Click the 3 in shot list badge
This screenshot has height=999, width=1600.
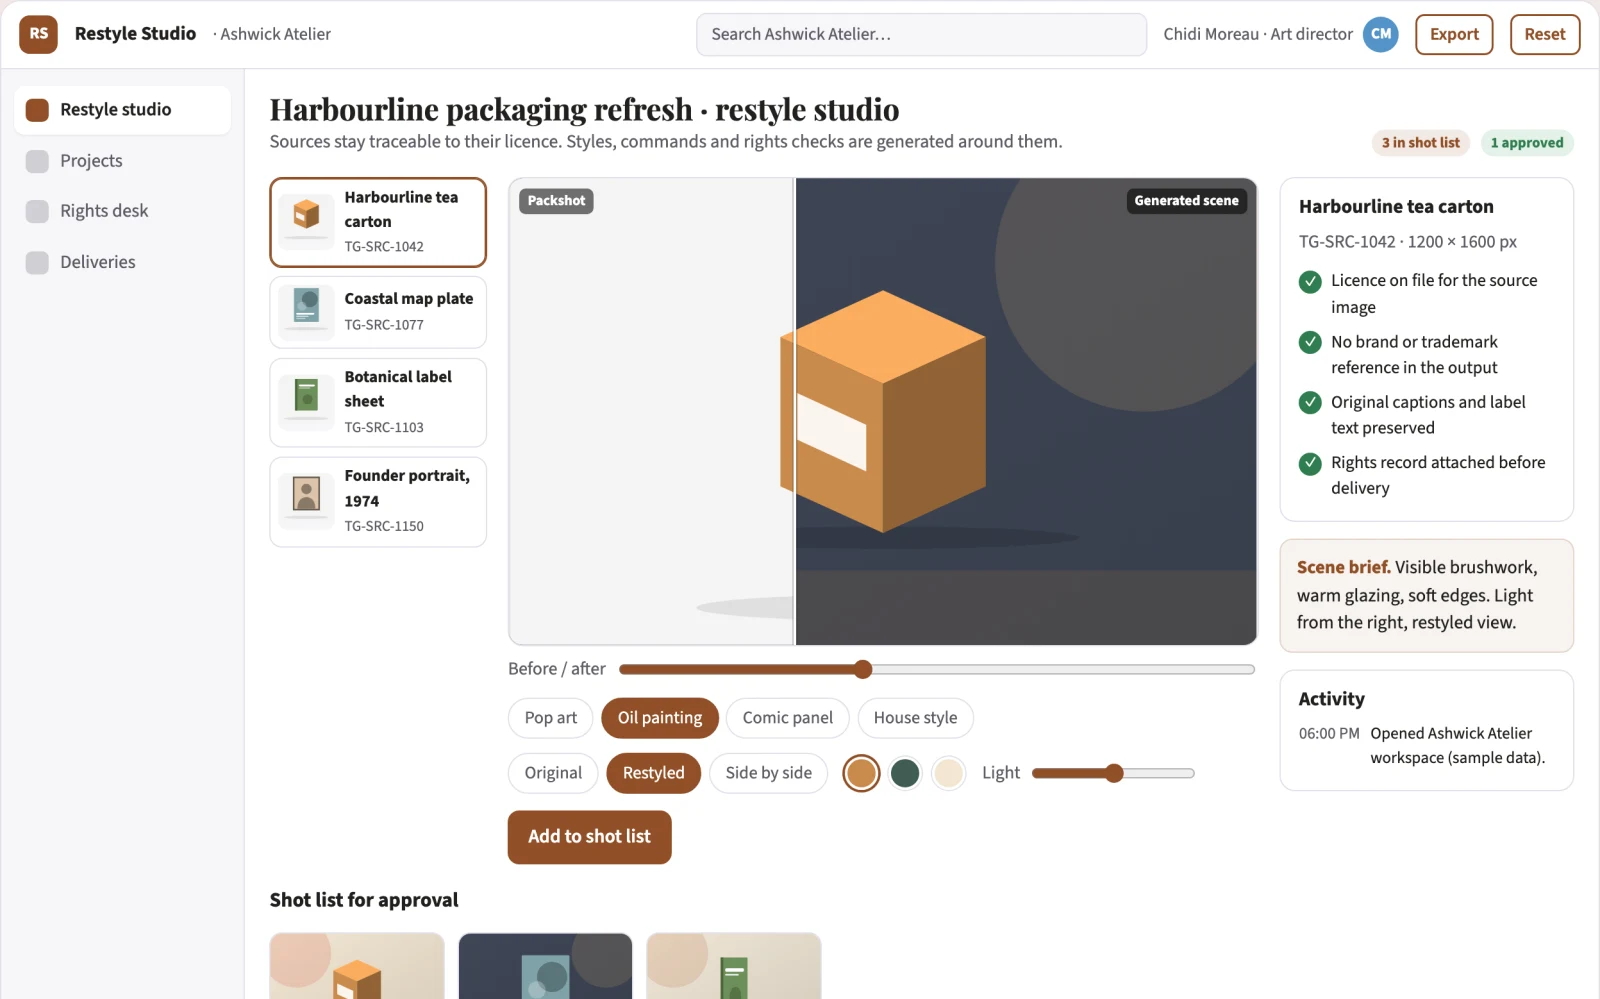coord(1421,143)
